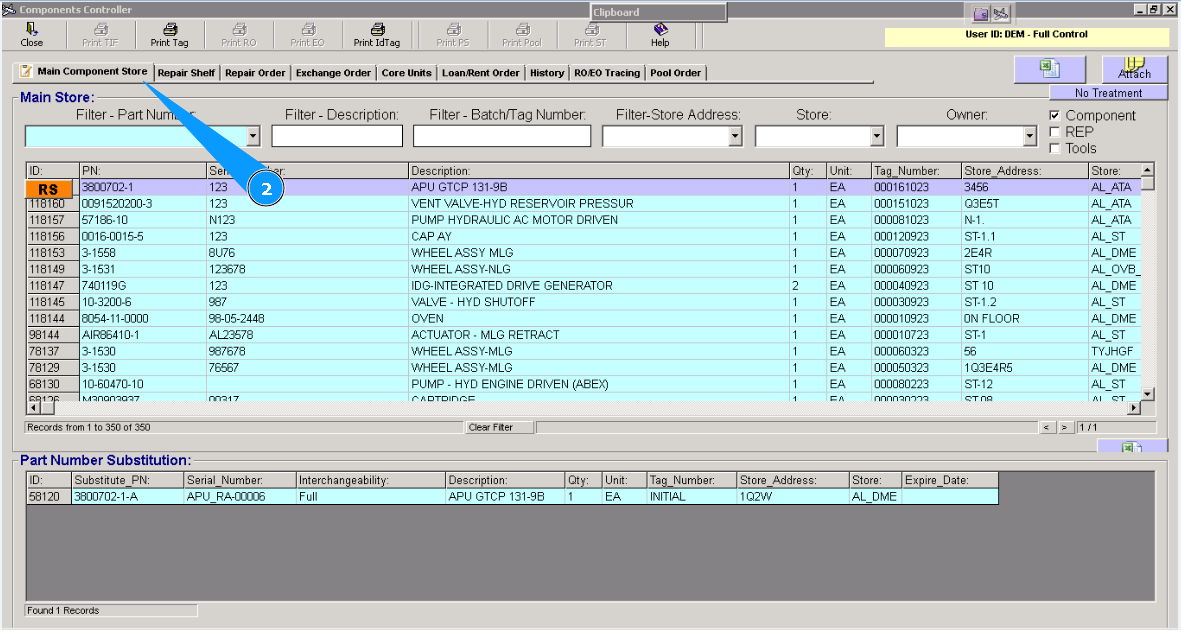Click the purple folder icon in title bar
The height and width of the screenshot is (633, 1181).
click(x=981, y=13)
